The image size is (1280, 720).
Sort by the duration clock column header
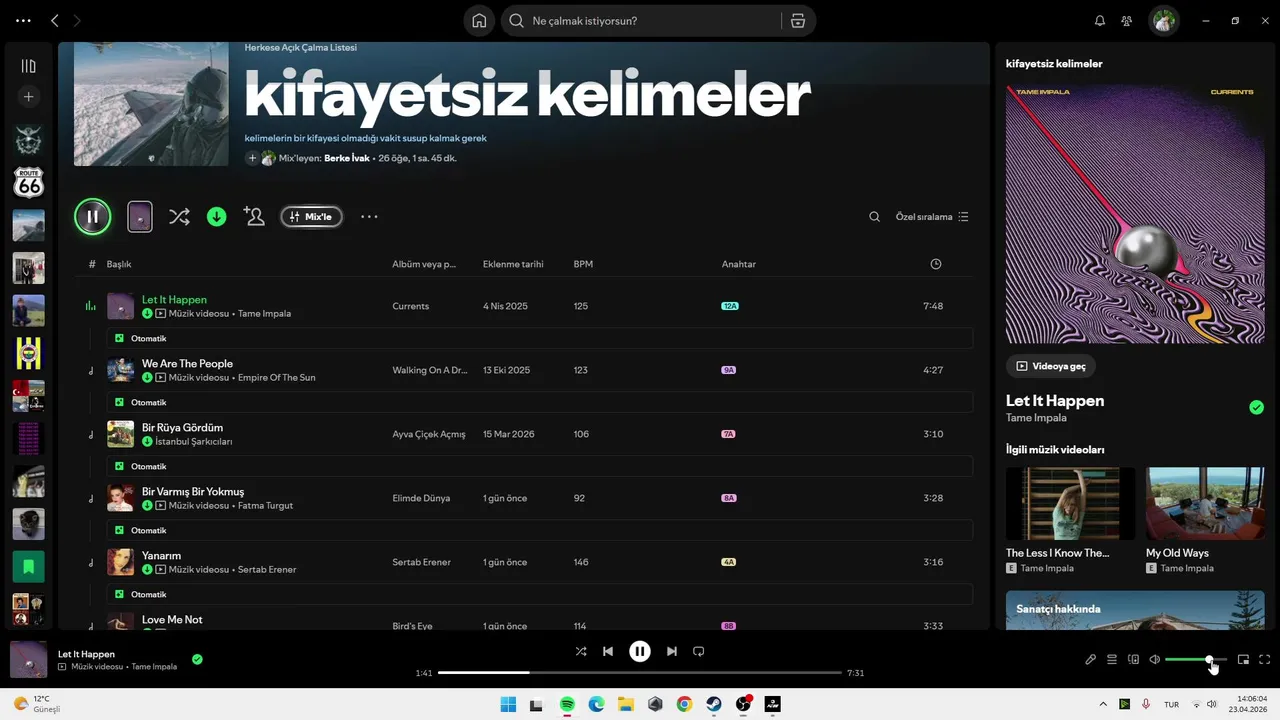pos(936,264)
